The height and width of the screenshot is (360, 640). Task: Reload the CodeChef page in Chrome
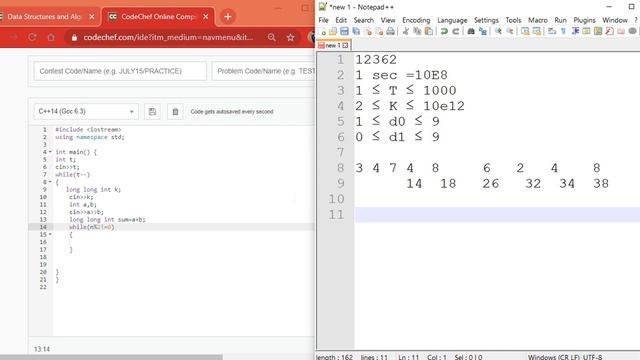[x=32, y=38]
